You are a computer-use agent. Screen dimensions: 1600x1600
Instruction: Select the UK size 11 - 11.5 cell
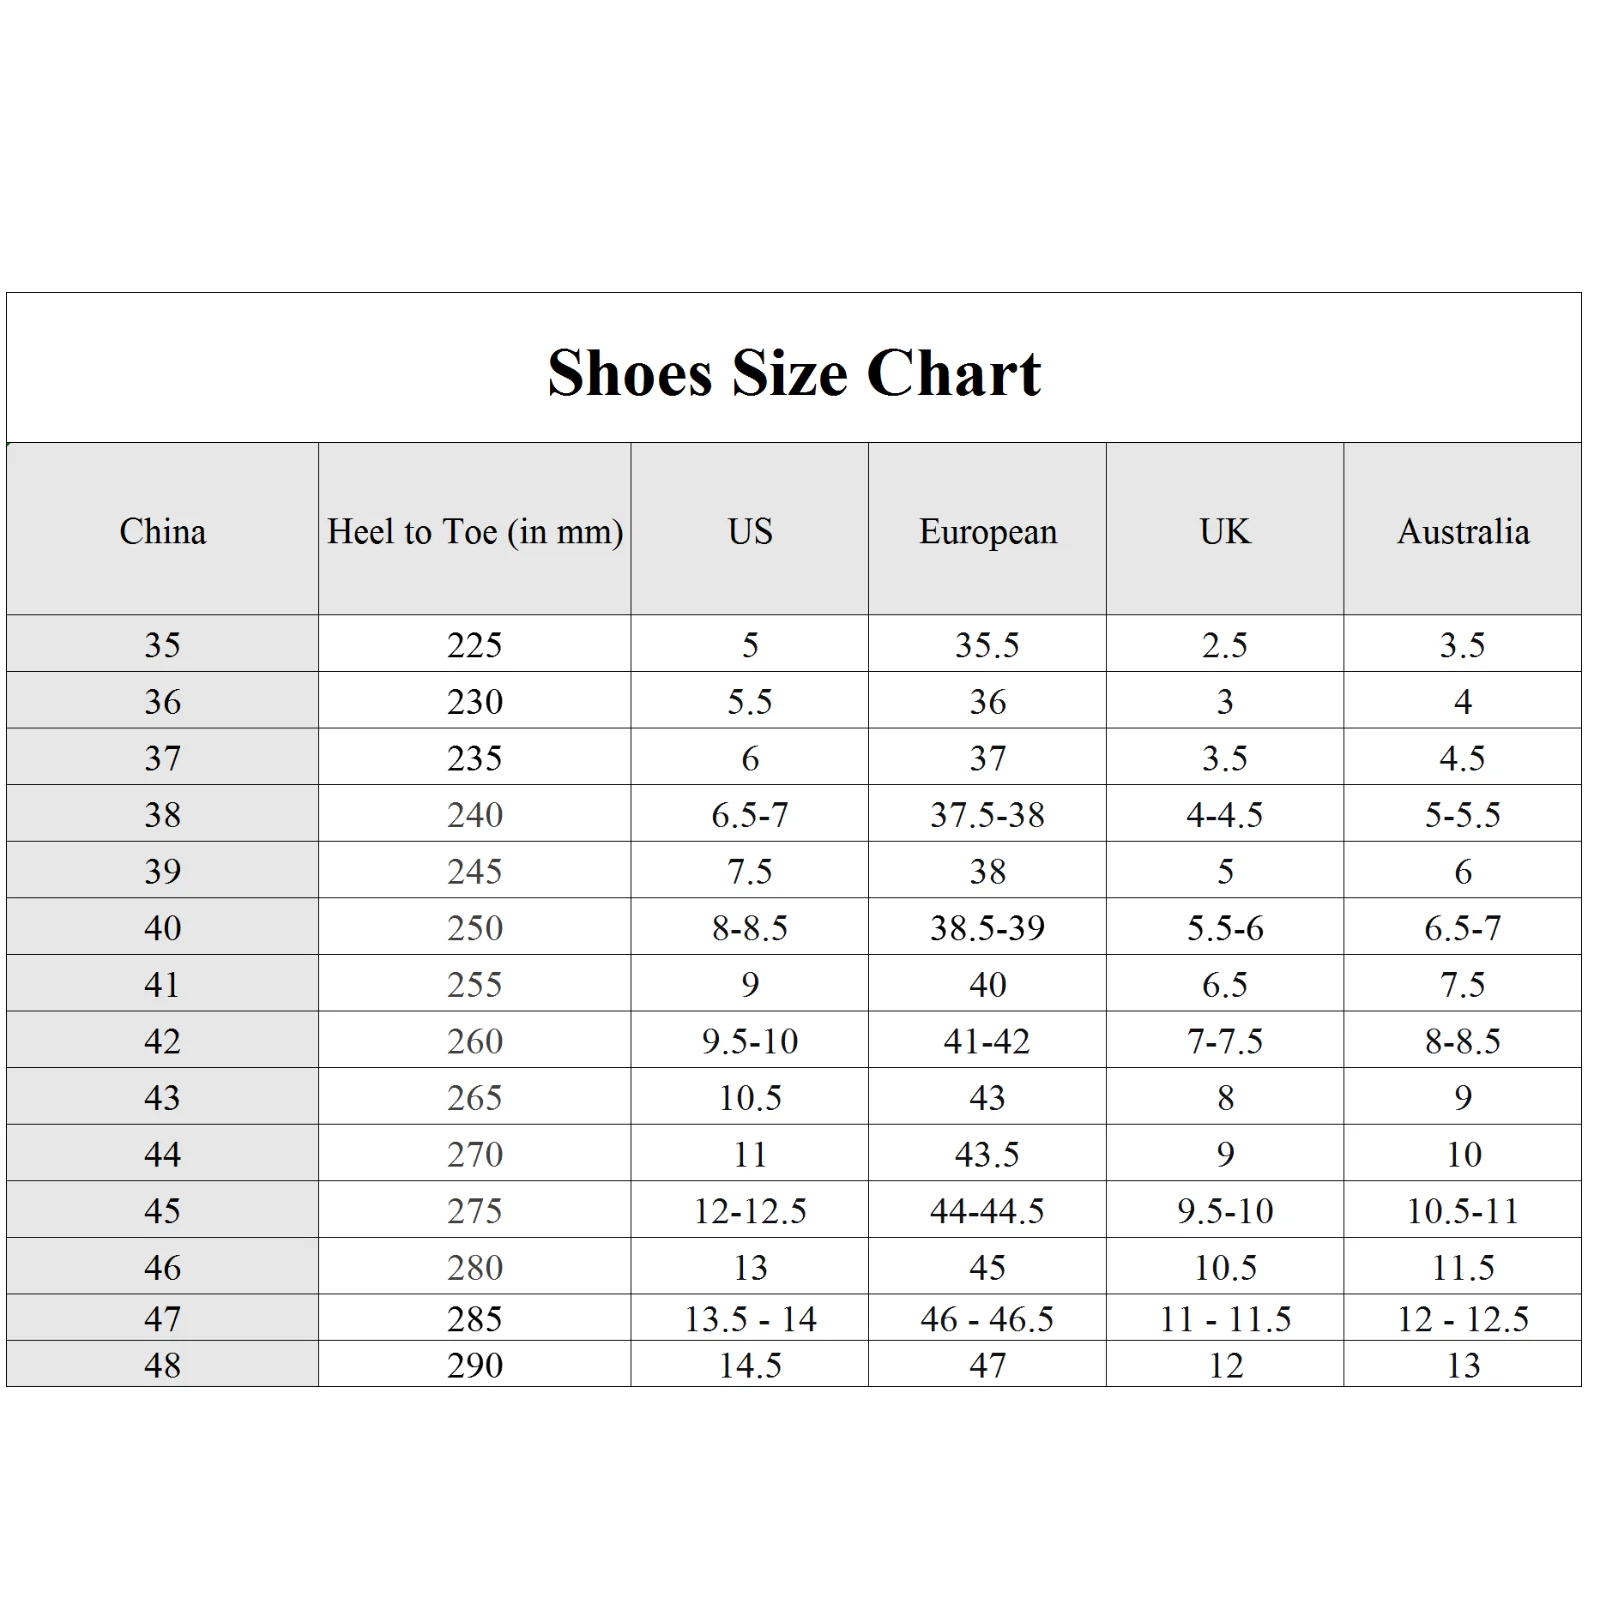point(1225,1319)
